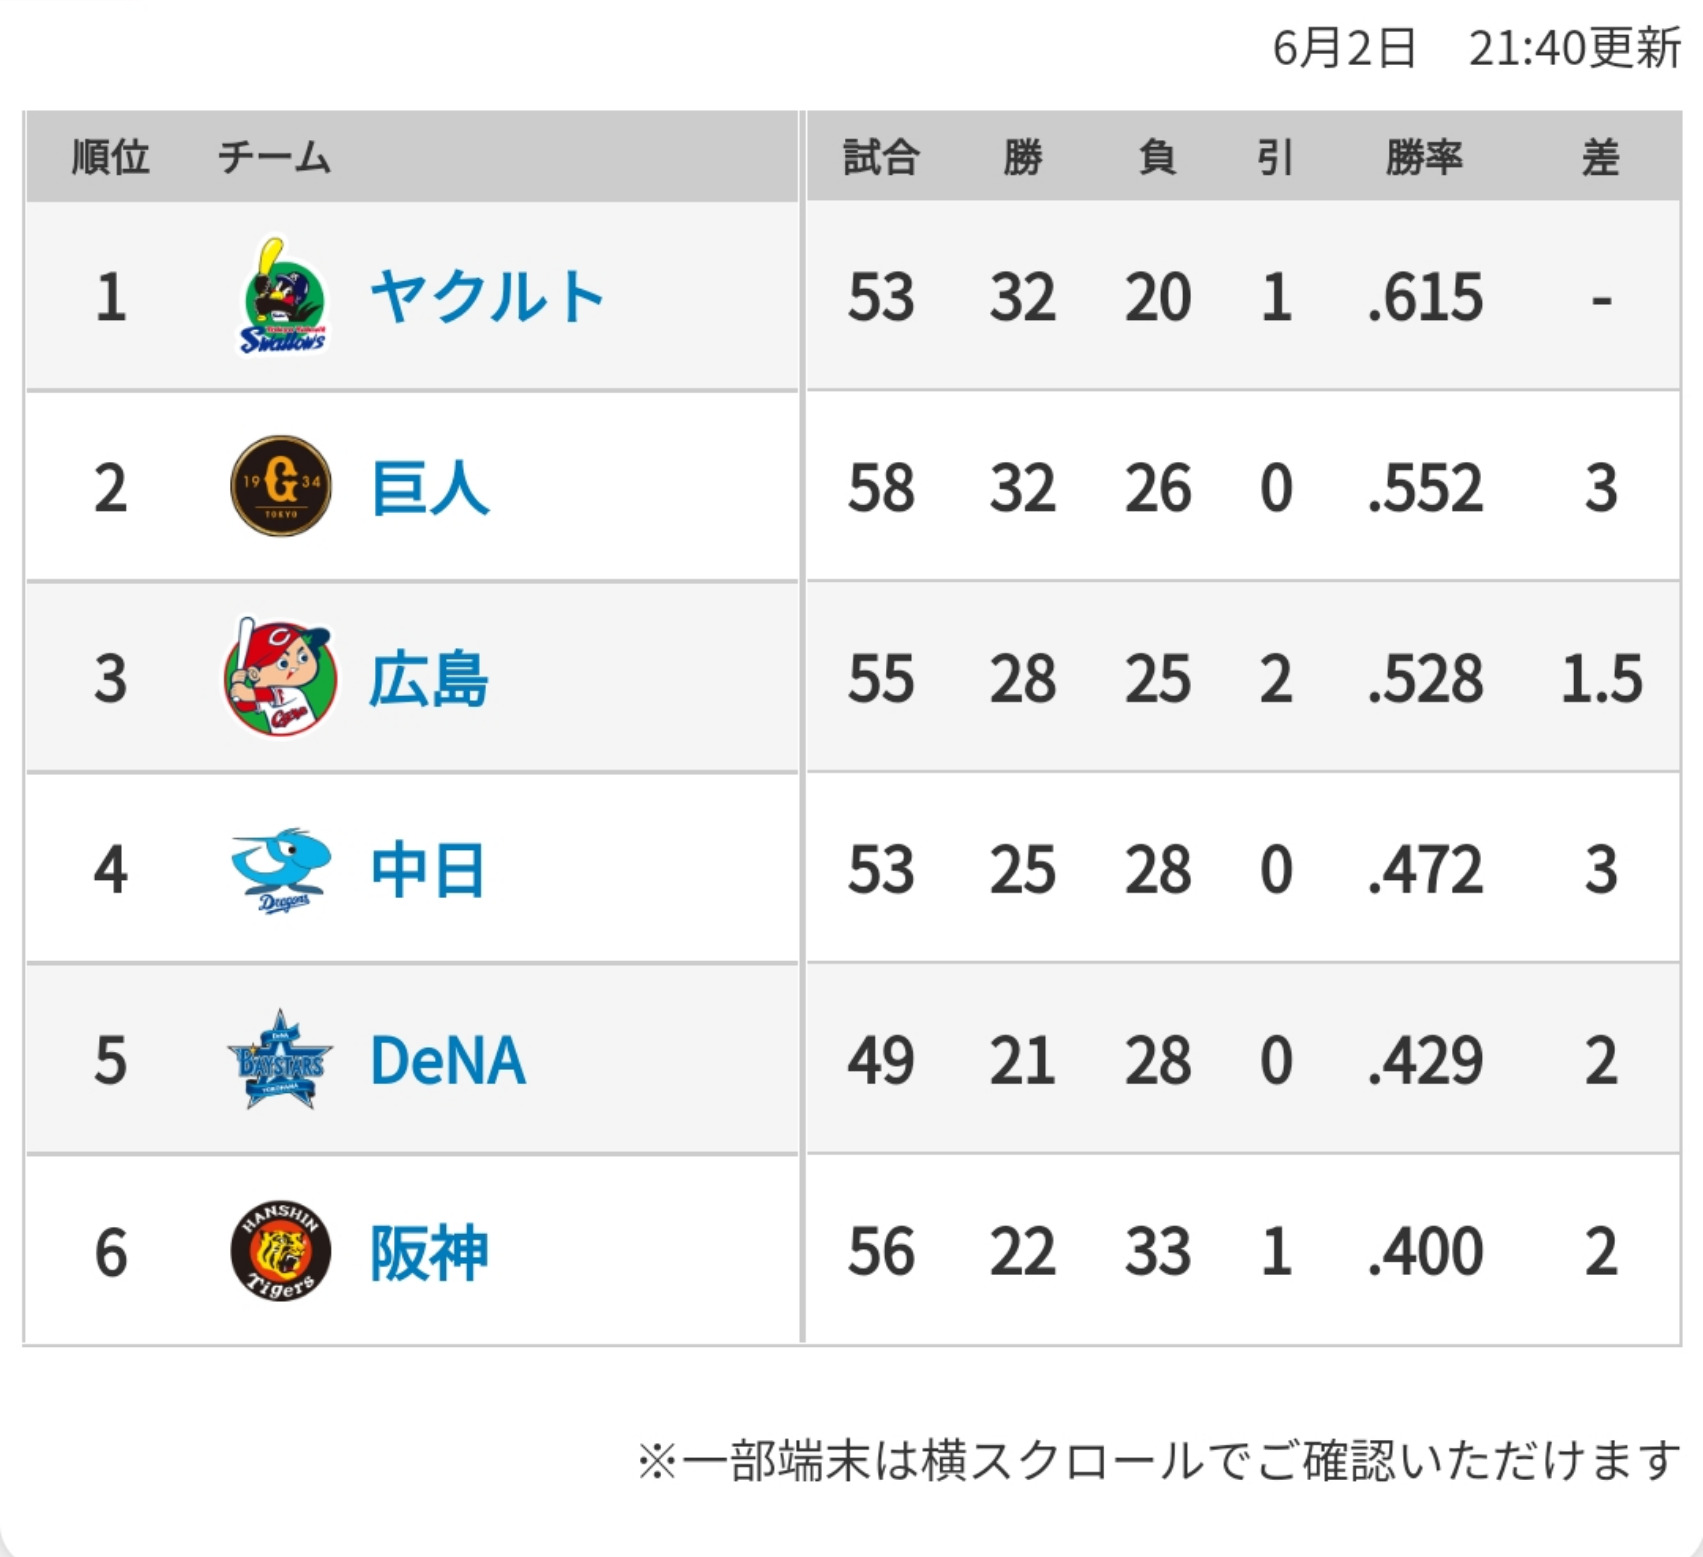The width and height of the screenshot is (1703, 1557).
Task: Click Yakult's .615 winning percentage cell
Action: coord(1425,298)
